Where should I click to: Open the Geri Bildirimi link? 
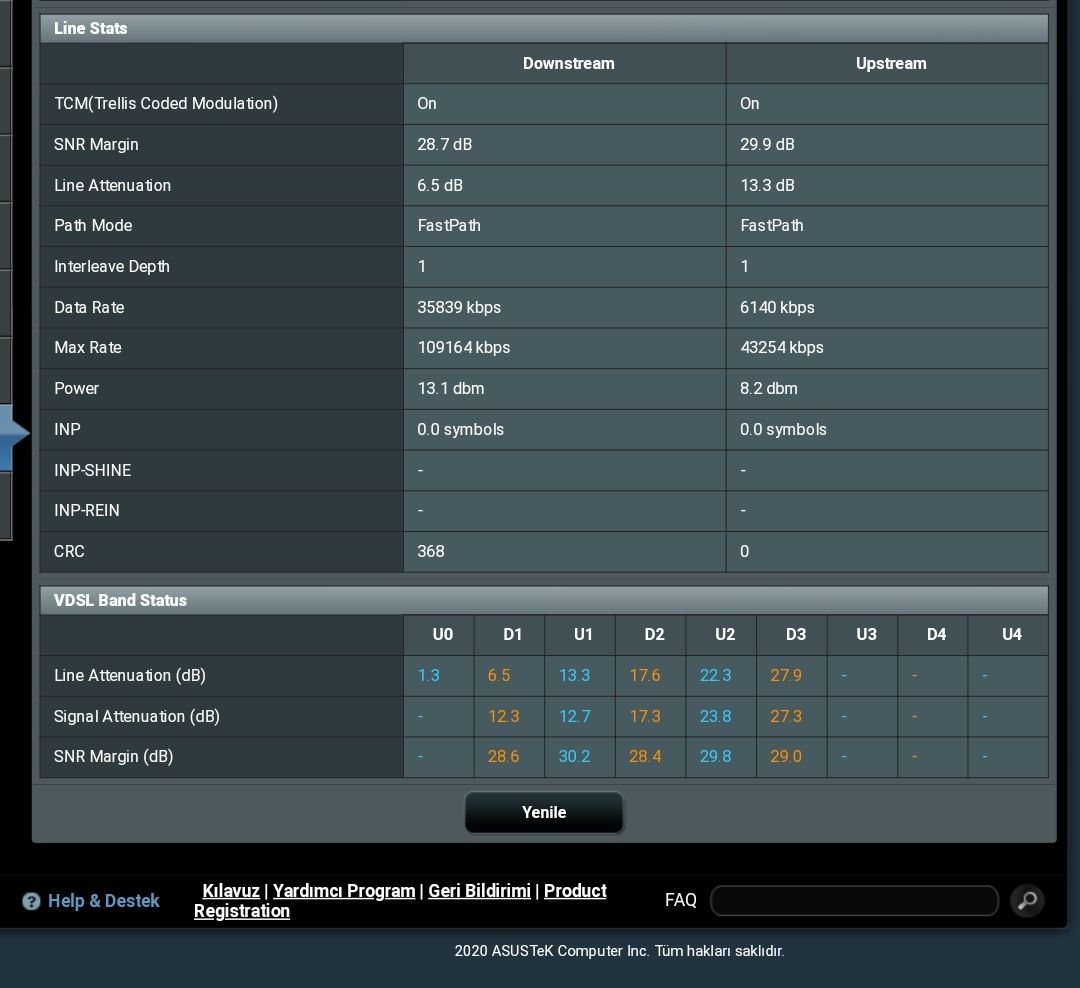coord(479,891)
